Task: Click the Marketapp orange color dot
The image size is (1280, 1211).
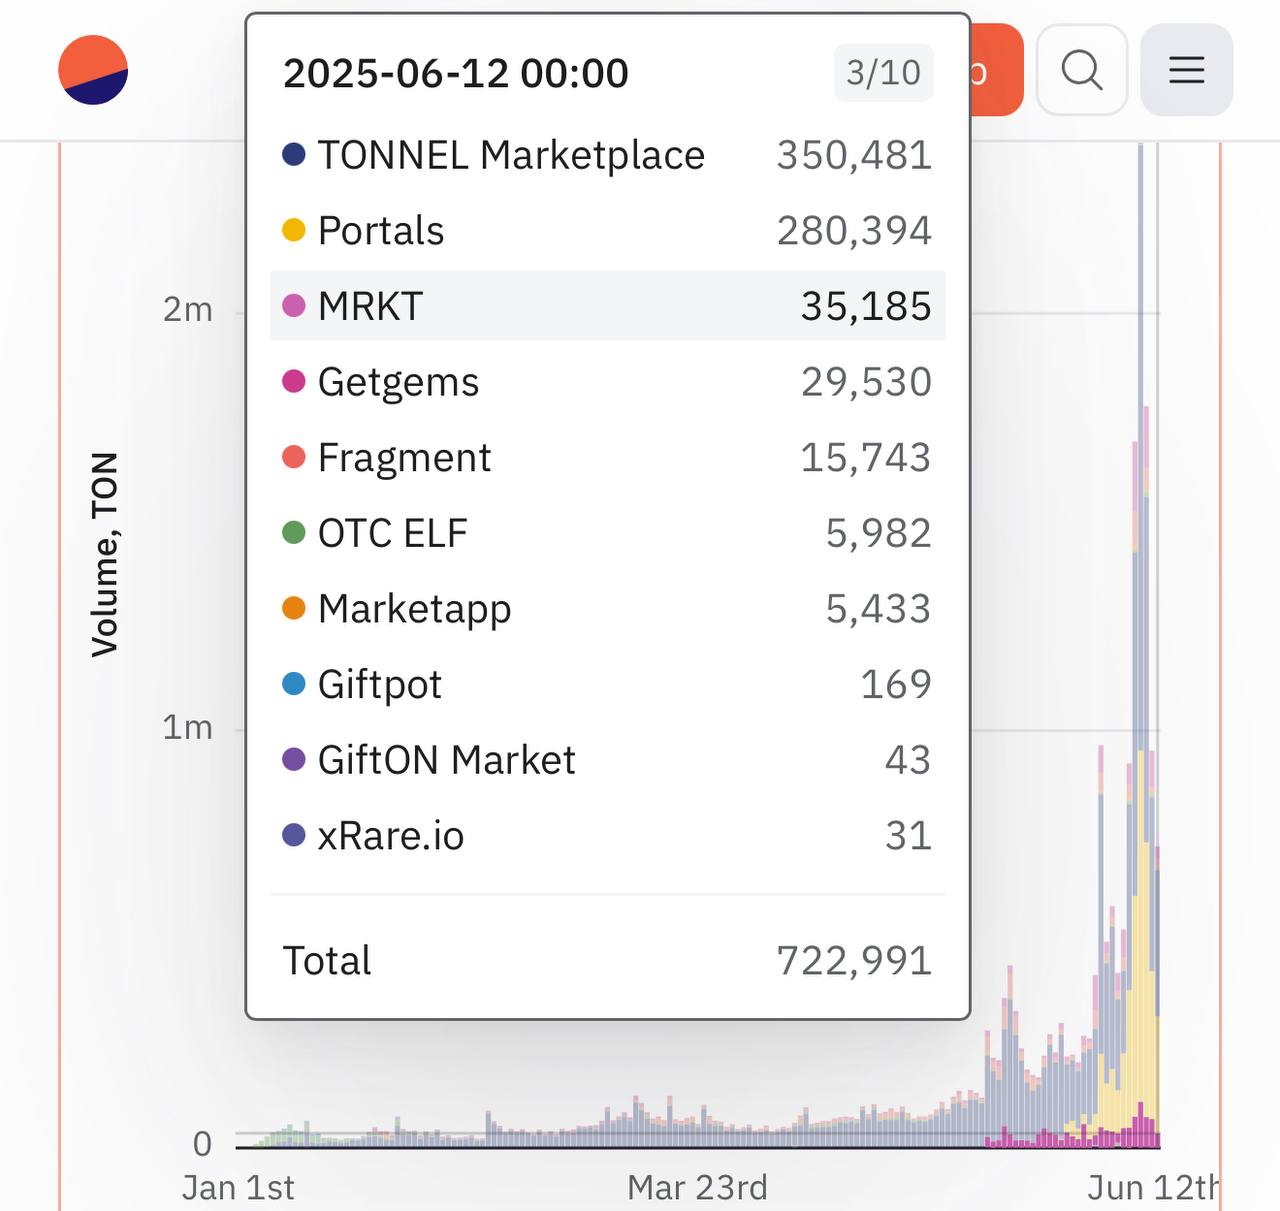Action: [293, 608]
